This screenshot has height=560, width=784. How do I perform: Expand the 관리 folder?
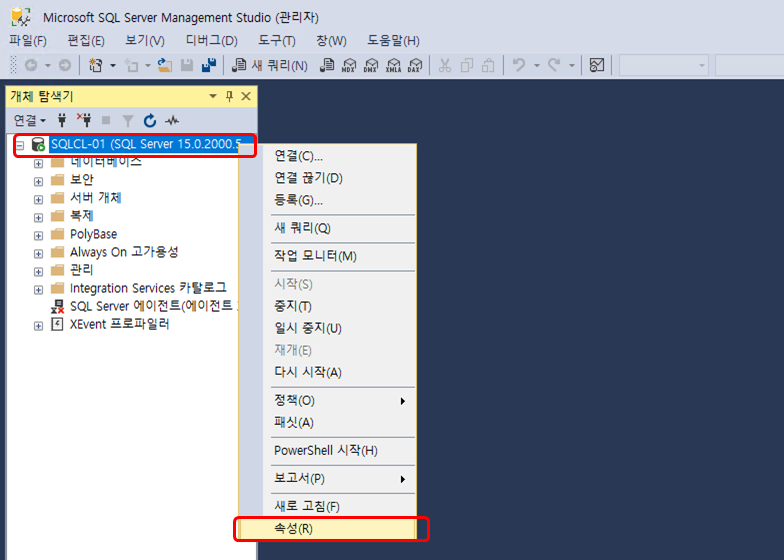(38, 272)
